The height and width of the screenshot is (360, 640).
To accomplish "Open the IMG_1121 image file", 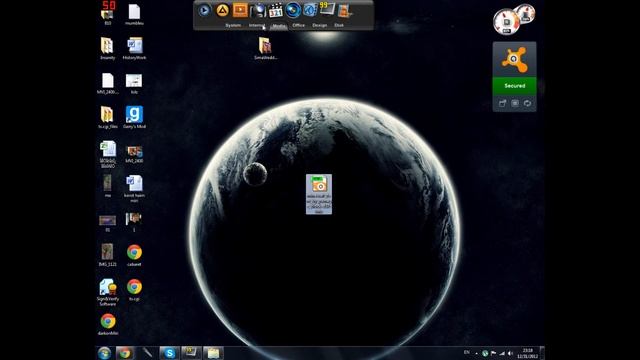I will (x=107, y=256).
